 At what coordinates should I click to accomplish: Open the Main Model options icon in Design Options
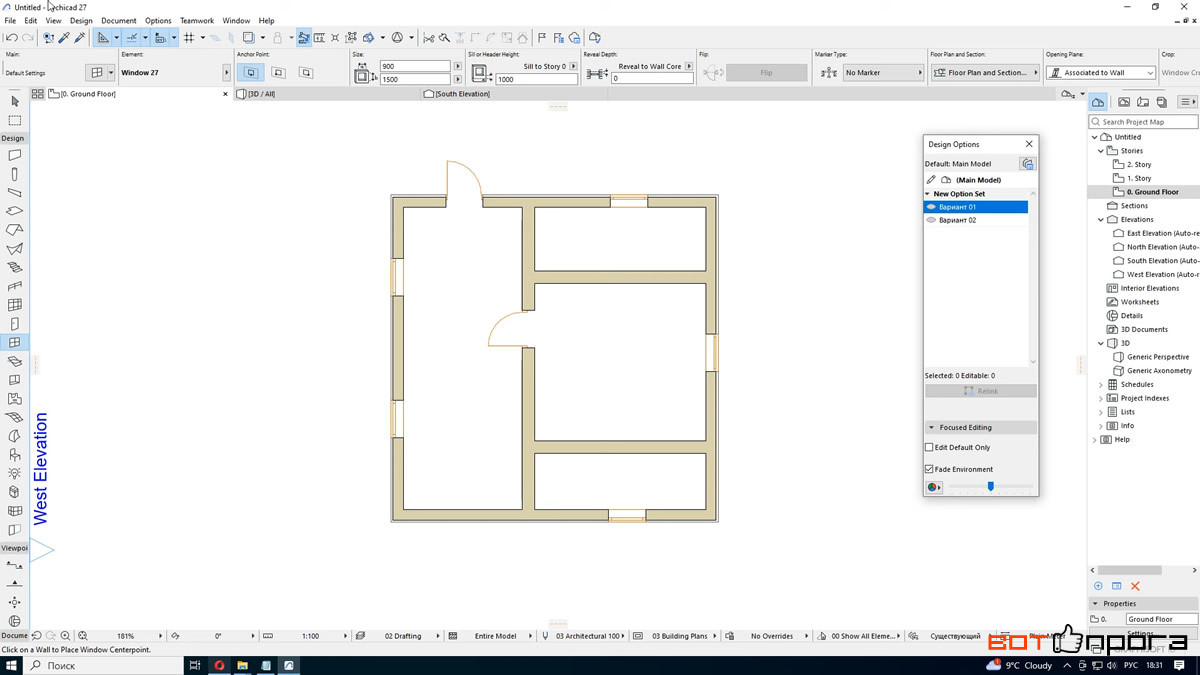[1027, 164]
